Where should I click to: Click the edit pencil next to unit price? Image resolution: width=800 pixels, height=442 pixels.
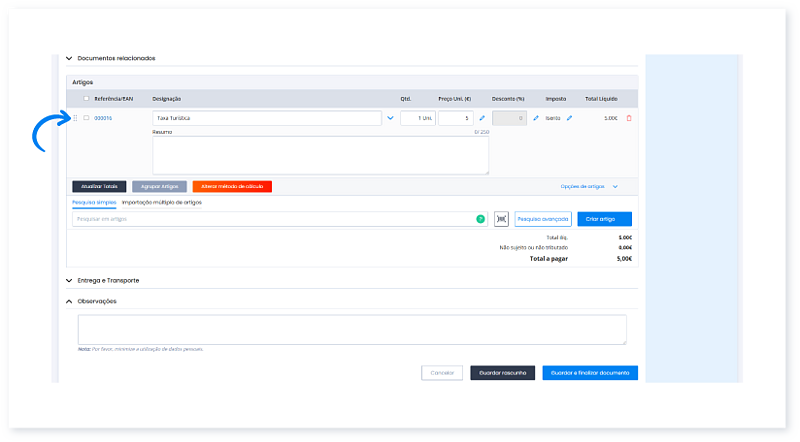coord(482,118)
